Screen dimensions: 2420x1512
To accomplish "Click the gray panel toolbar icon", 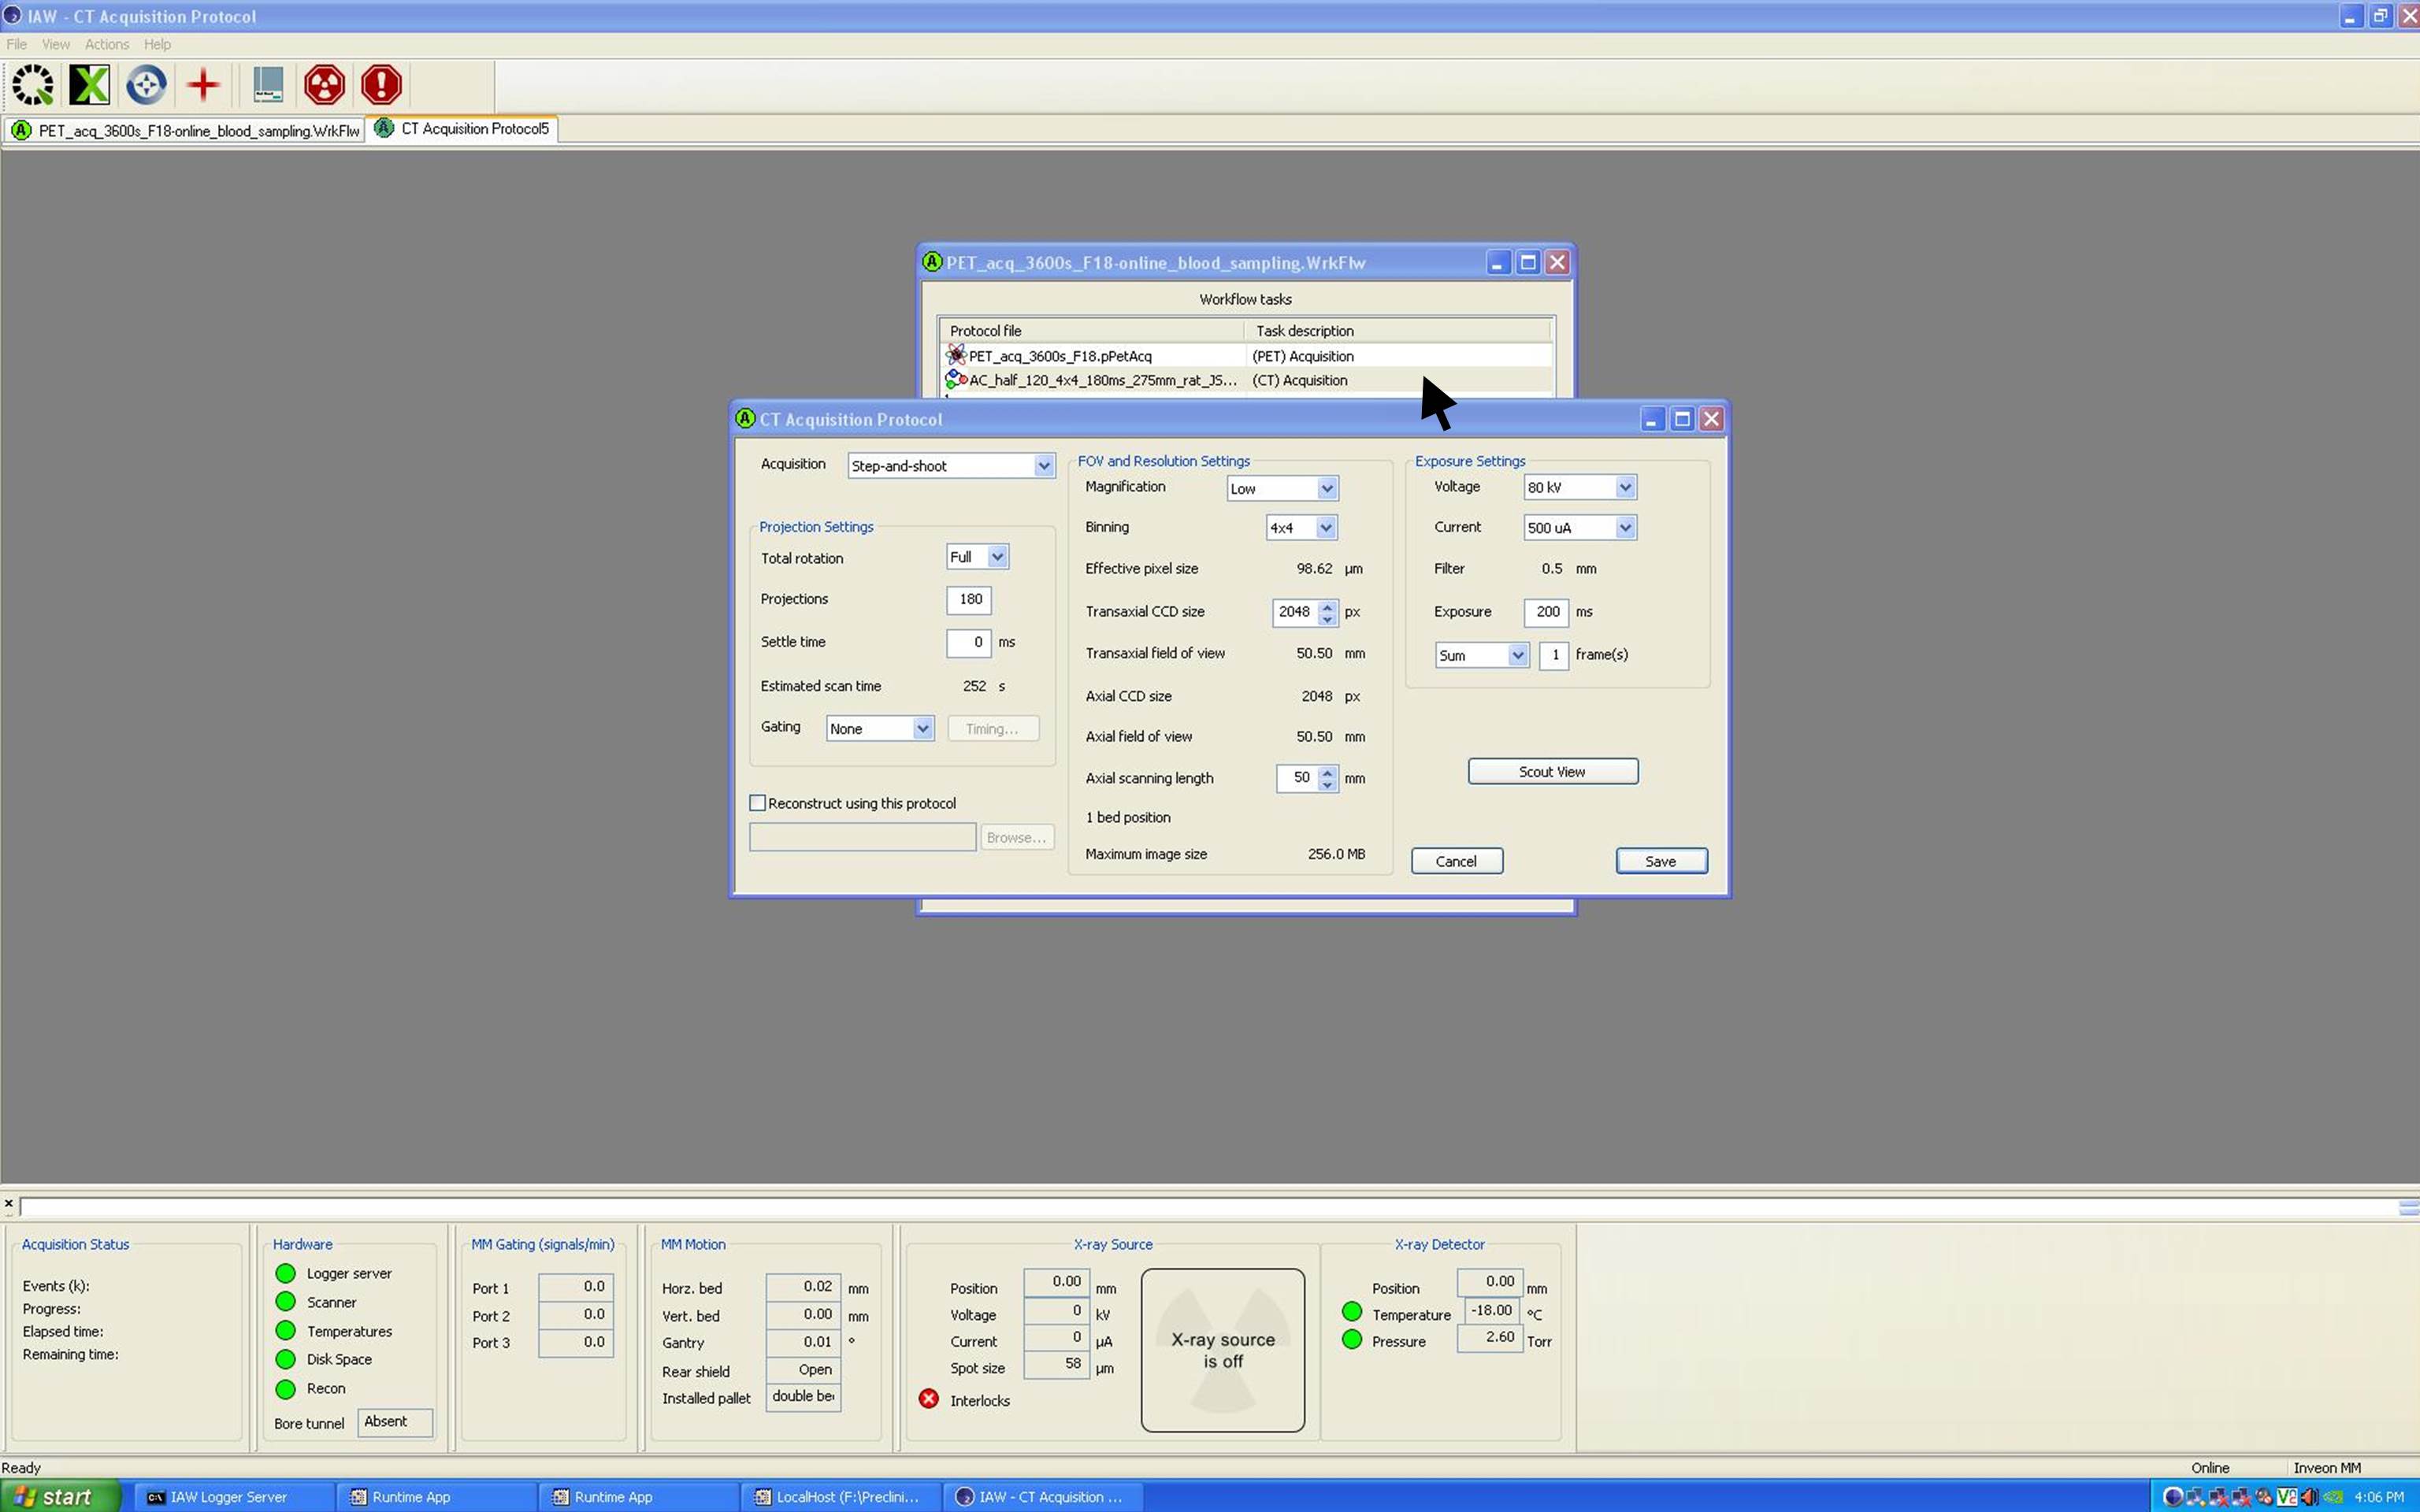I will coord(268,85).
